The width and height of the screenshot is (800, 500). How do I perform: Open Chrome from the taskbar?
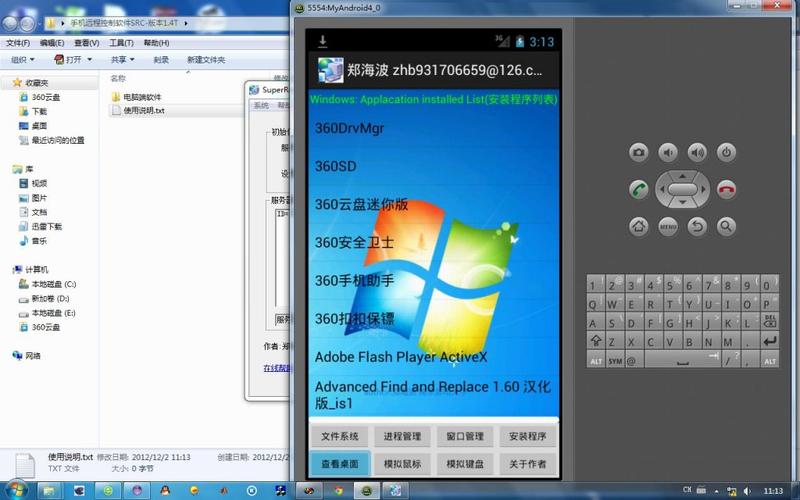pos(337,491)
